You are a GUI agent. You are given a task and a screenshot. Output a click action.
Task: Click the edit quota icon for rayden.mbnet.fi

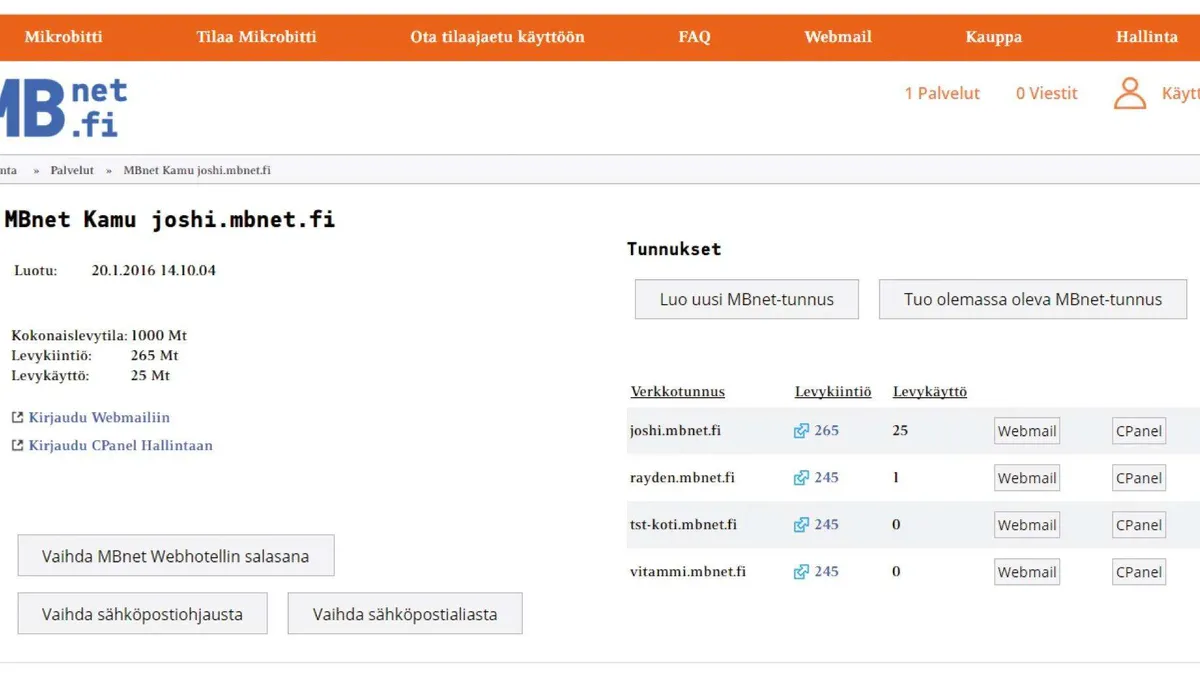pyautogui.click(x=801, y=478)
